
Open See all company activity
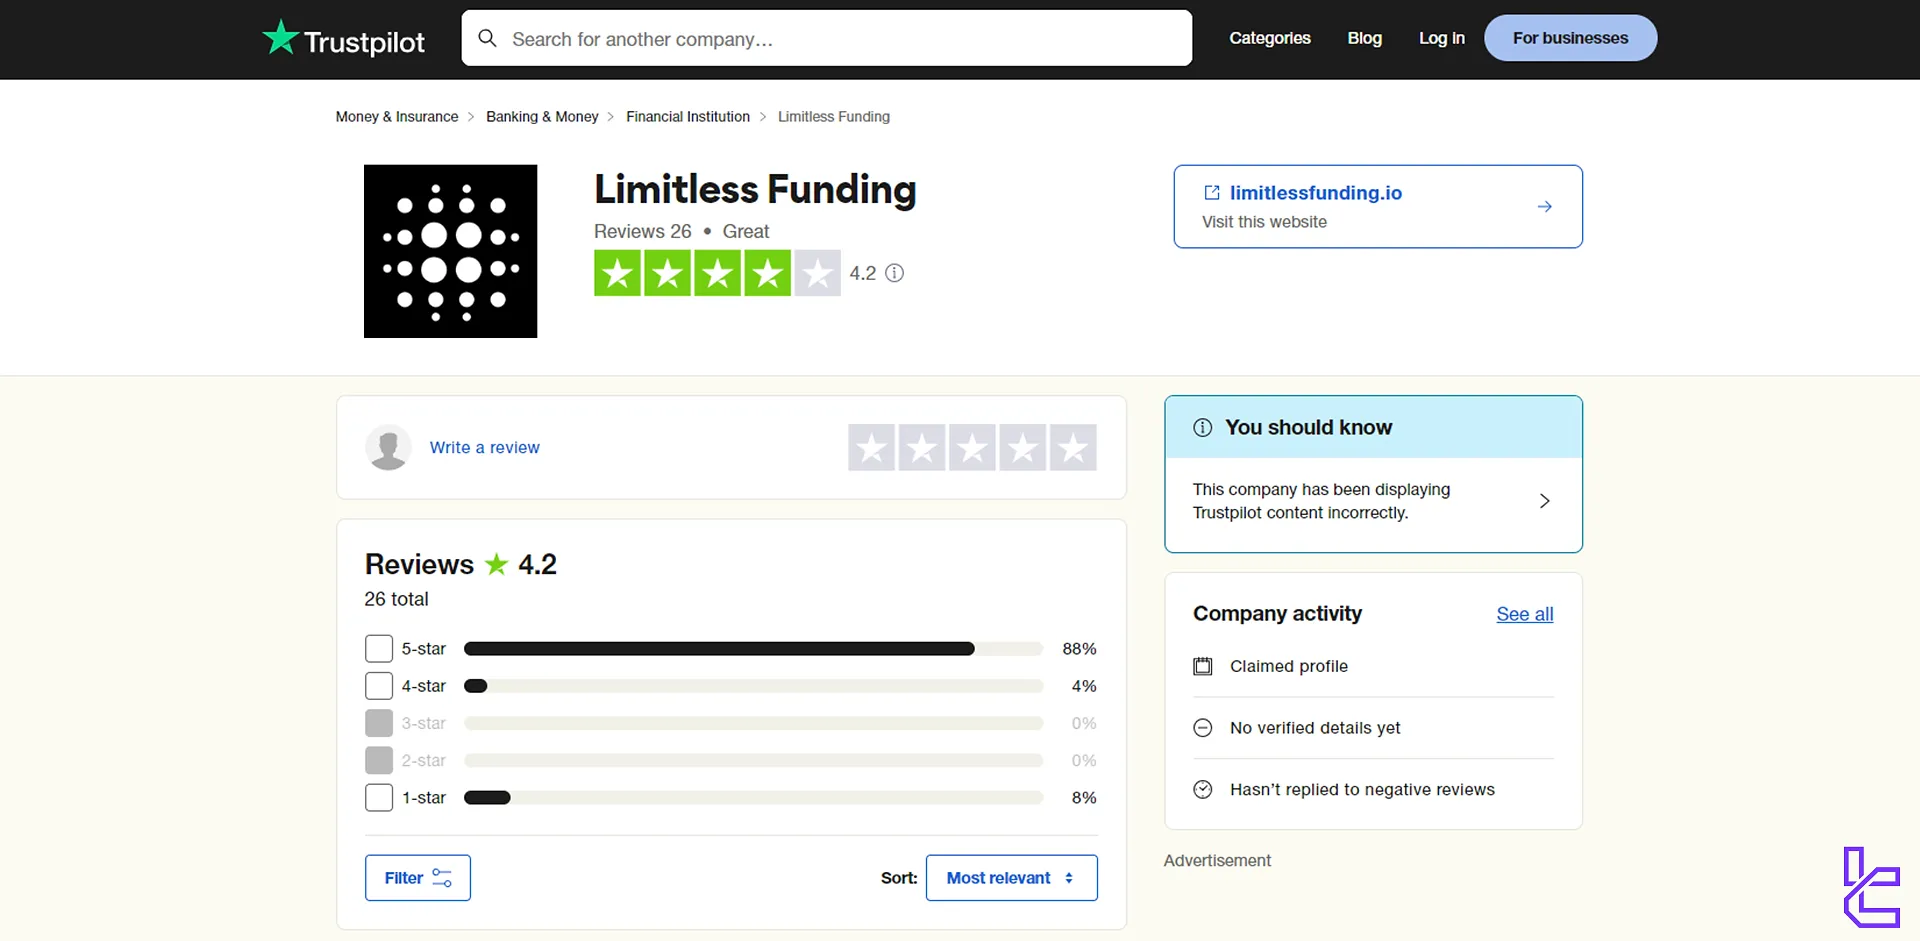click(x=1524, y=614)
